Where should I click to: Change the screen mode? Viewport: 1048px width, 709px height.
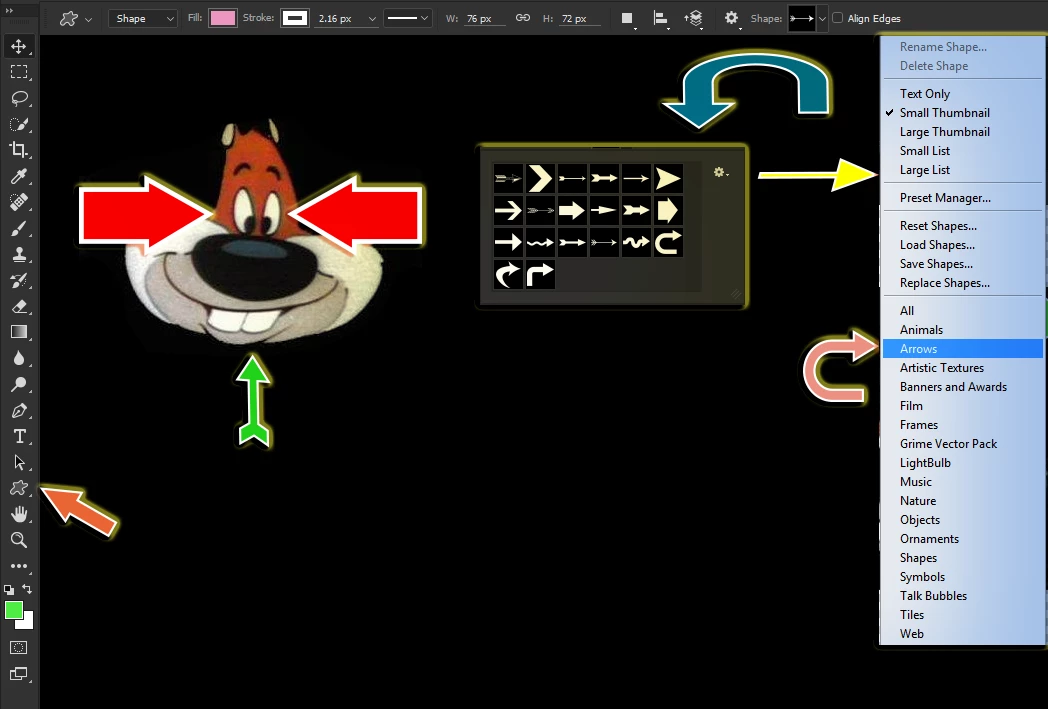click(x=19, y=674)
